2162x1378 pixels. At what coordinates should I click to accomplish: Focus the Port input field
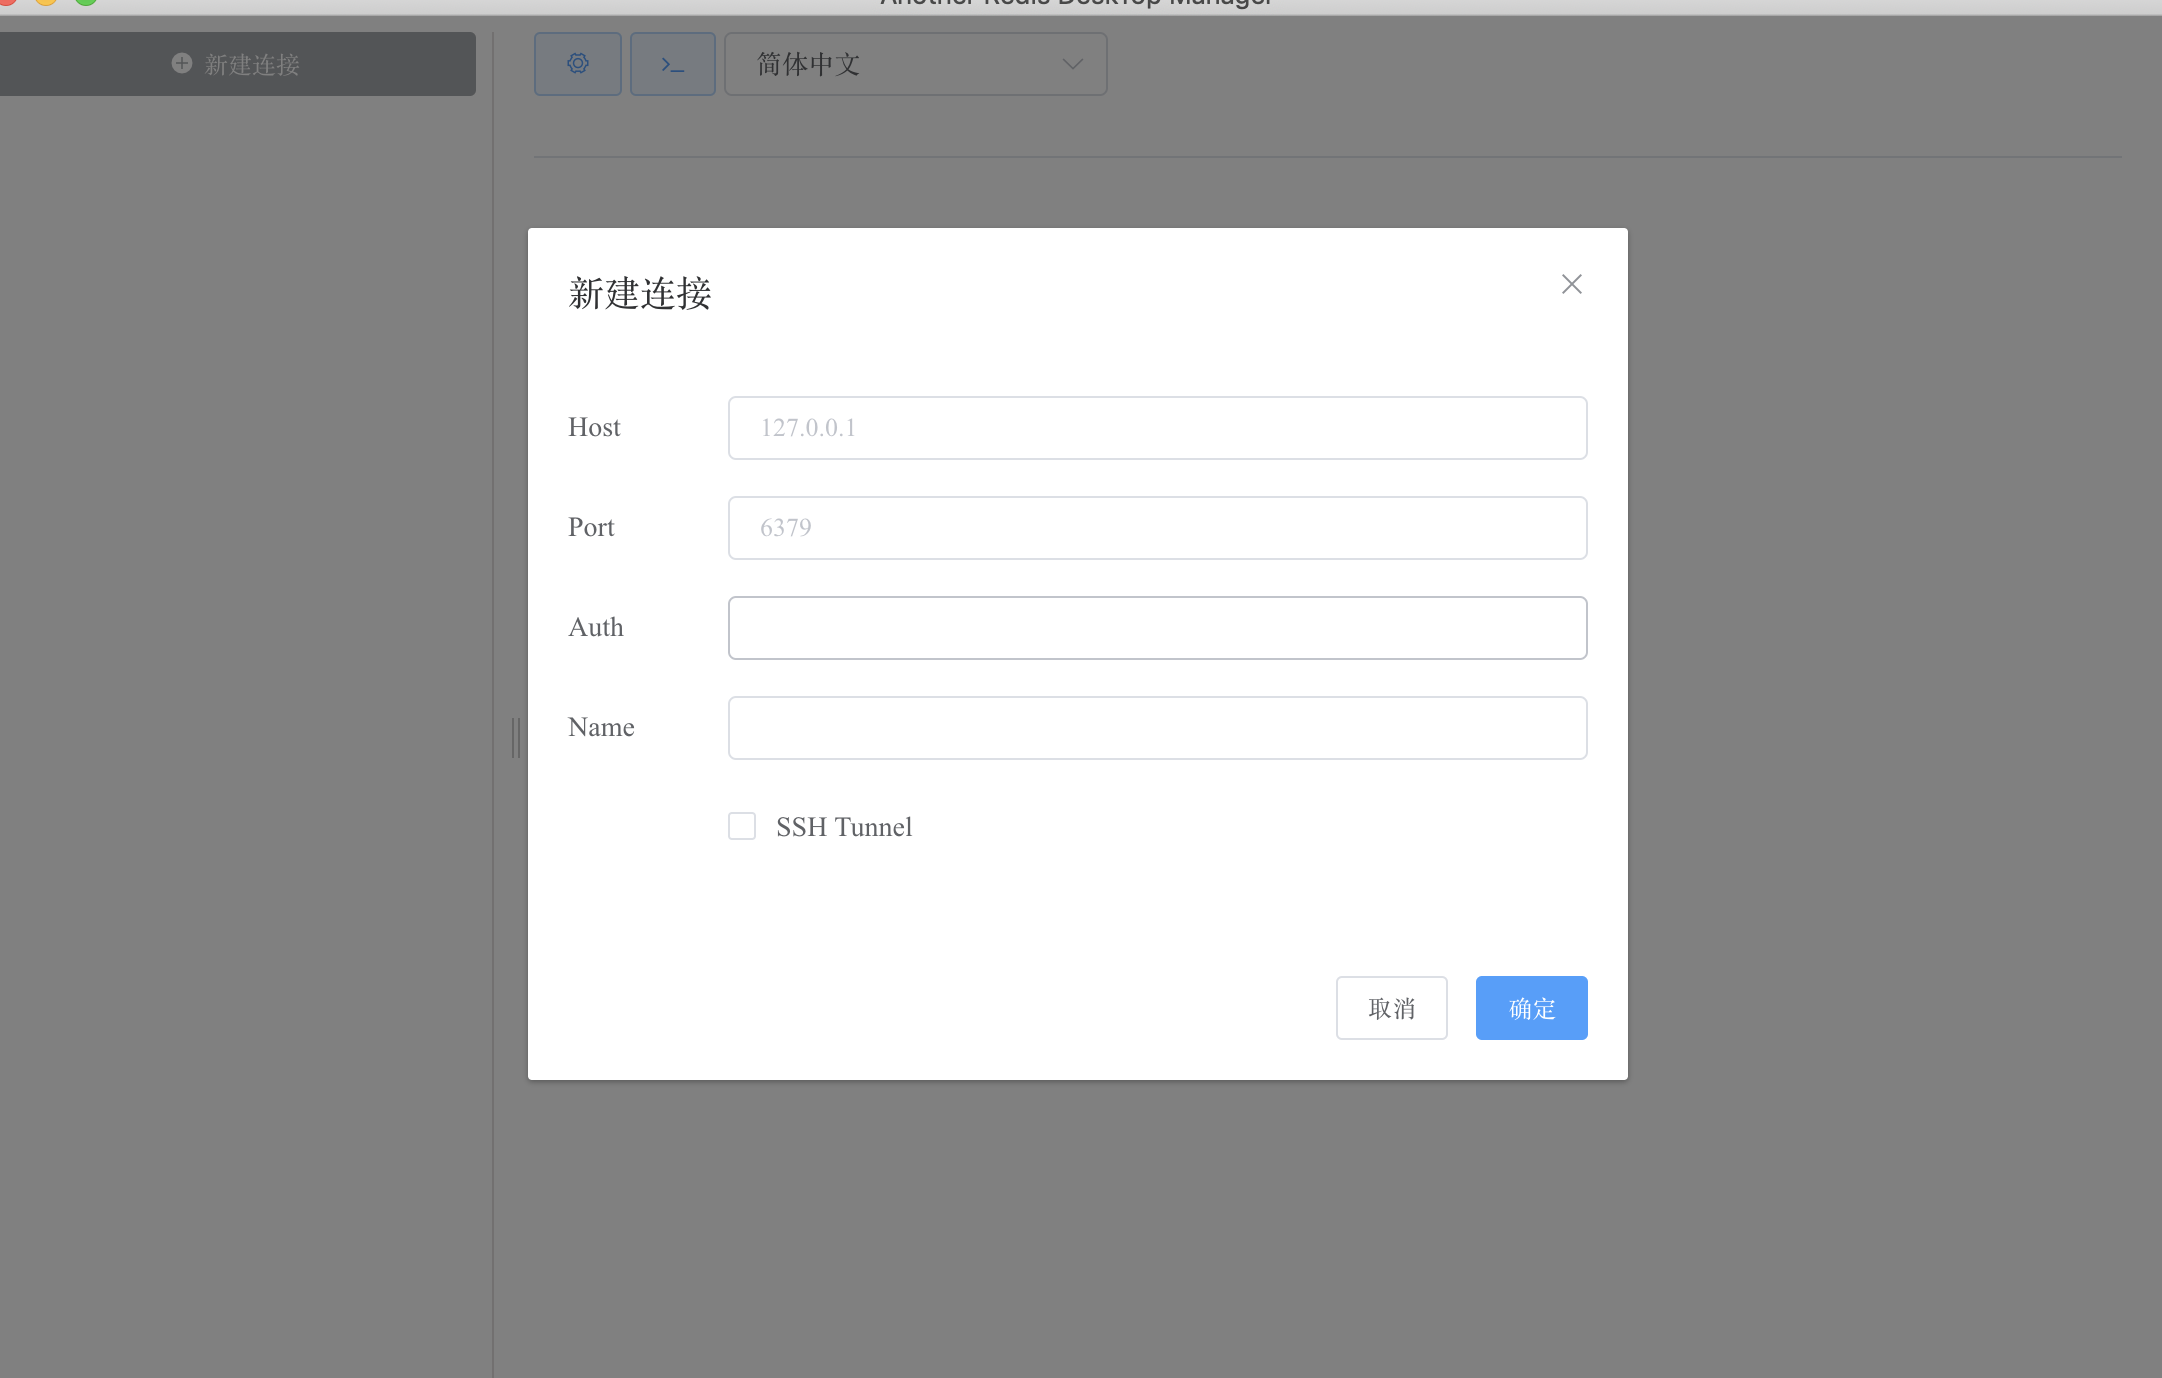click(1158, 528)
